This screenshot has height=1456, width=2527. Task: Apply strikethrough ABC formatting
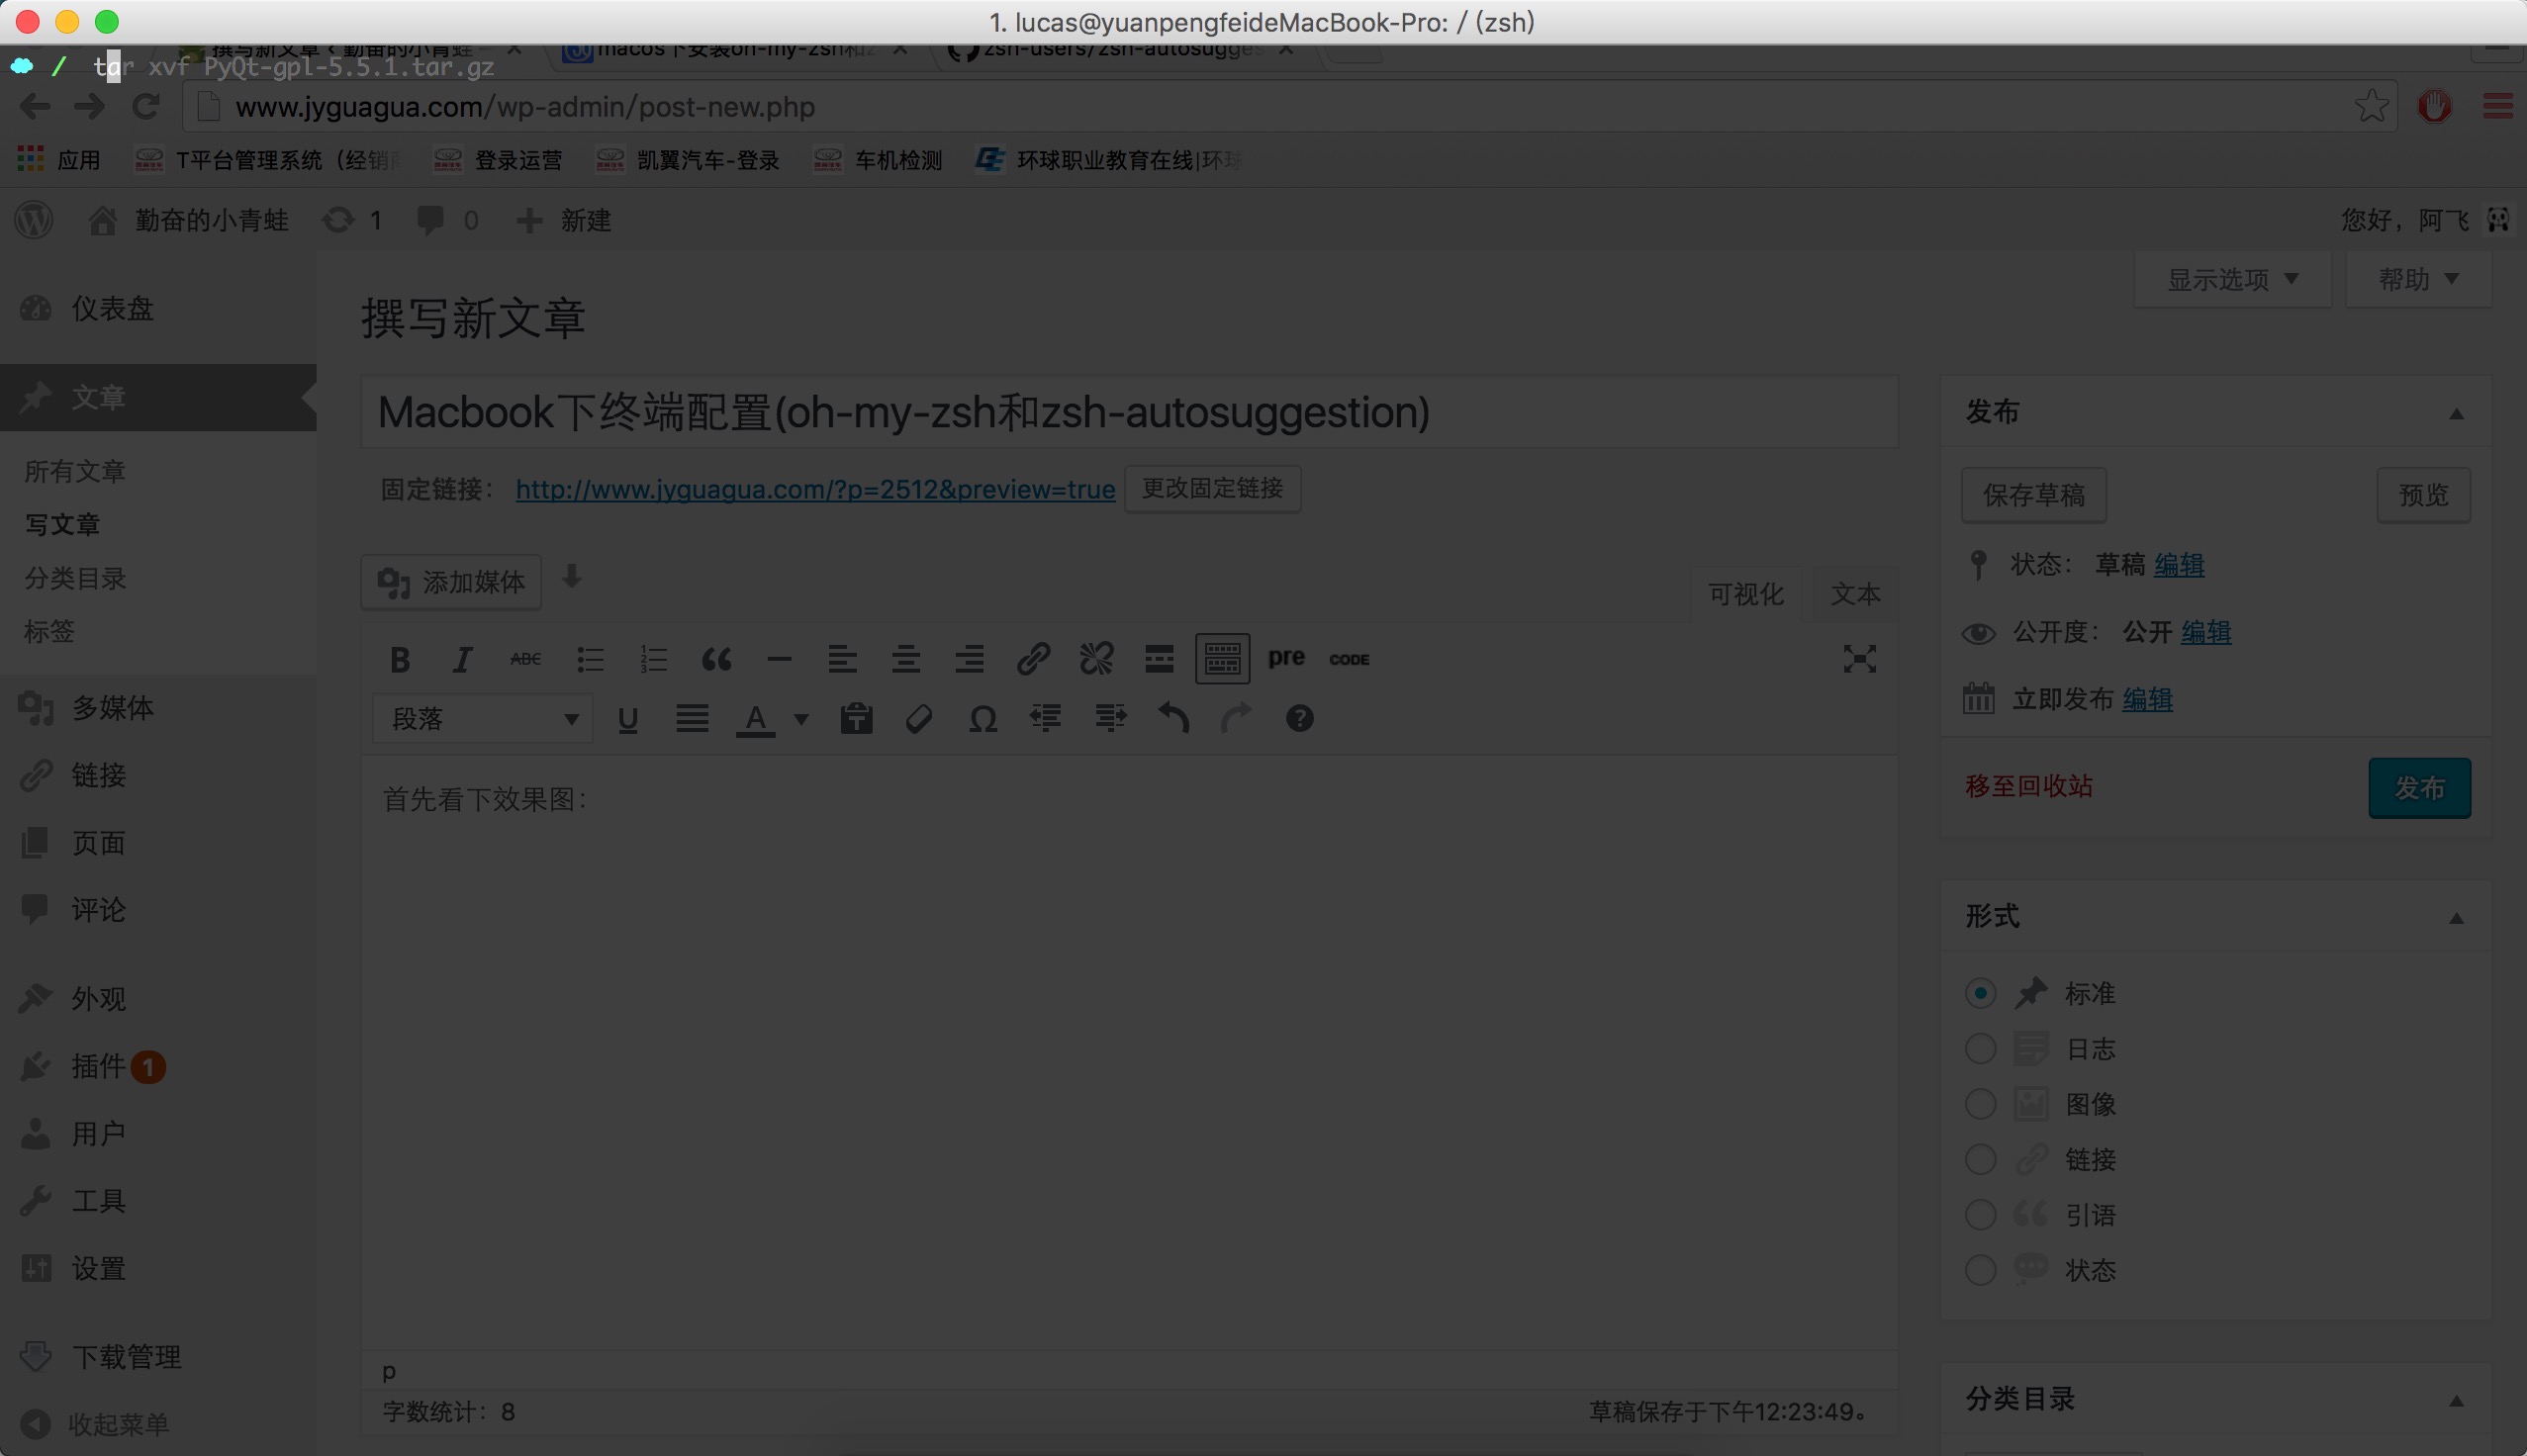[525, 659]
